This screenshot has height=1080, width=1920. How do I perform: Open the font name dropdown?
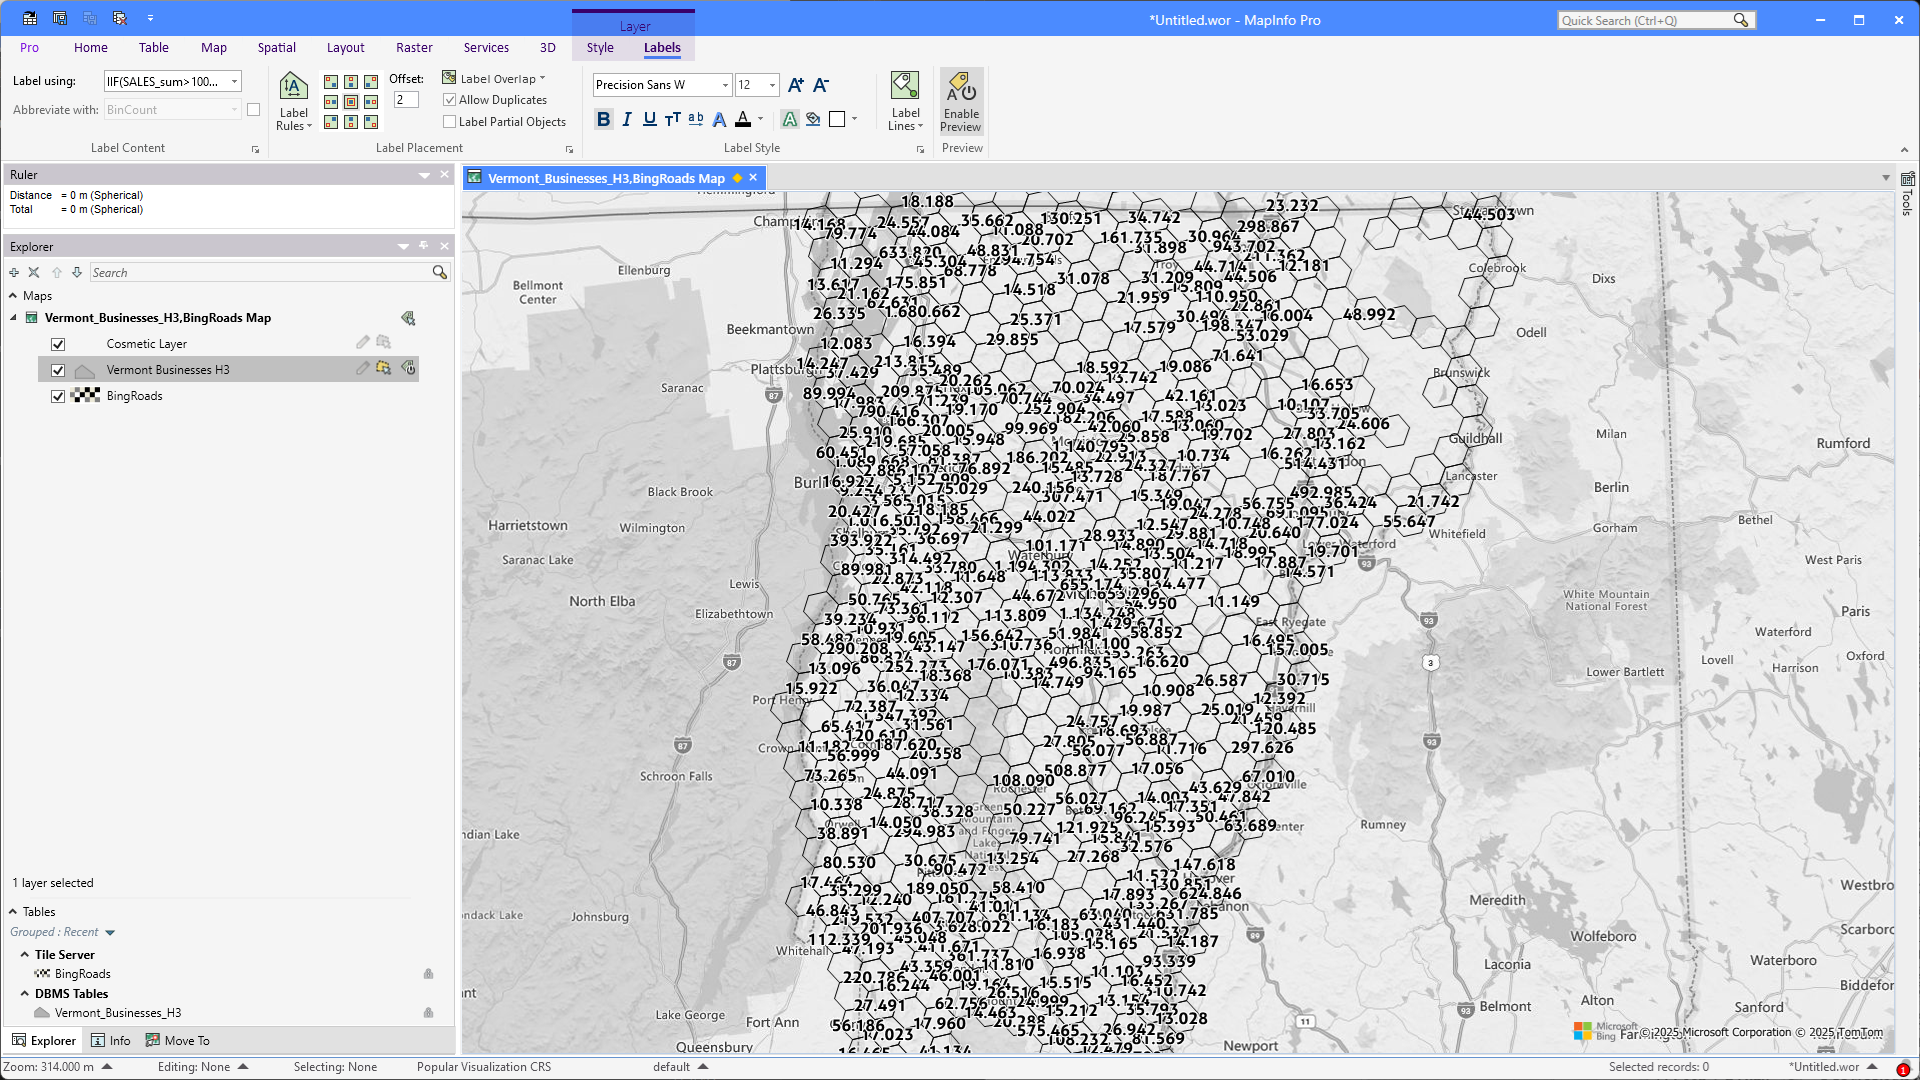tap(725, 85)
